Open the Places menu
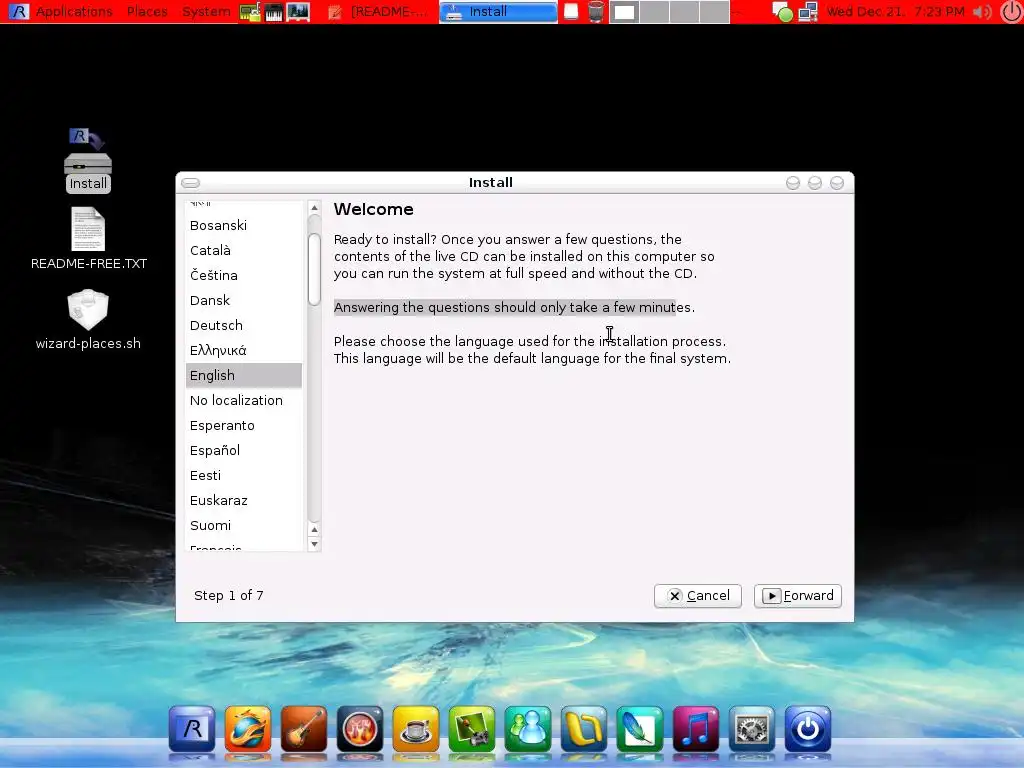1024x768 pixels. point(147,12)
